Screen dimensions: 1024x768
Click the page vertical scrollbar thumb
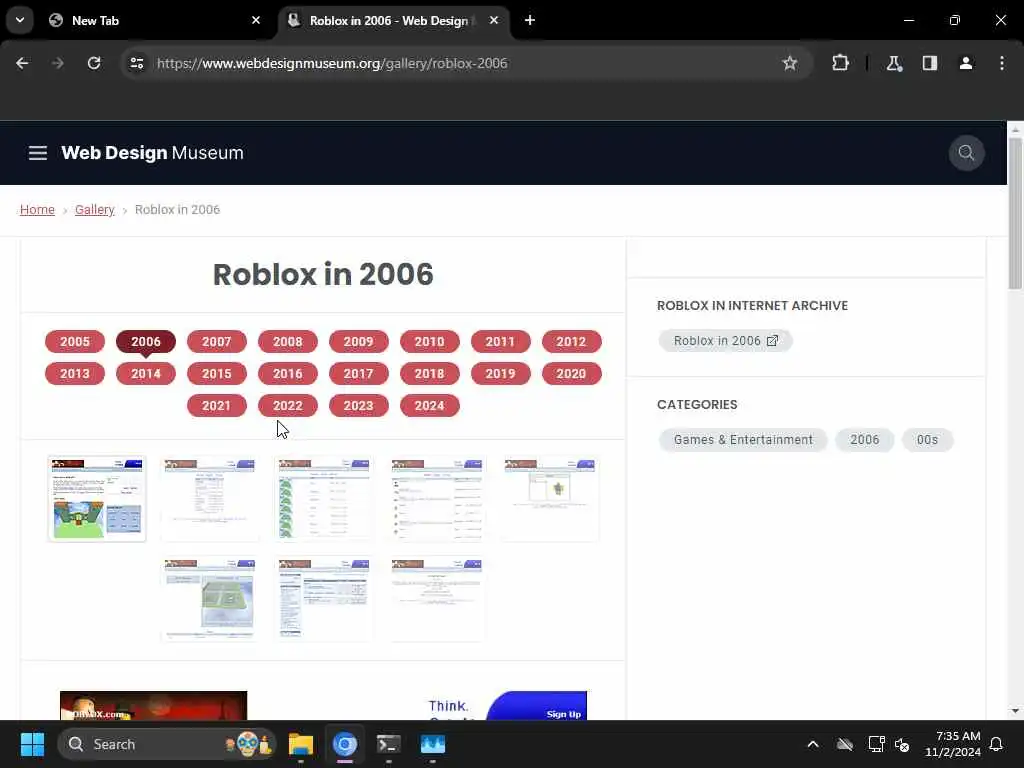click(x=1015, y=212)
